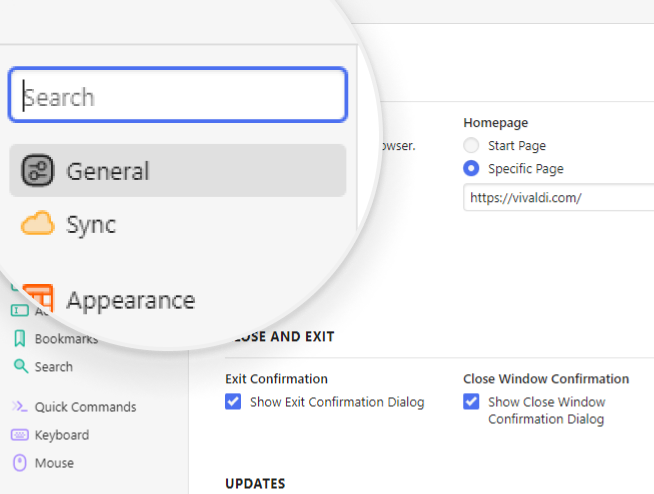The height and width of the screenshot is (494, 654).
Task: Click the Address Bar icon above Bookmarks
Action: click(19, 310)
